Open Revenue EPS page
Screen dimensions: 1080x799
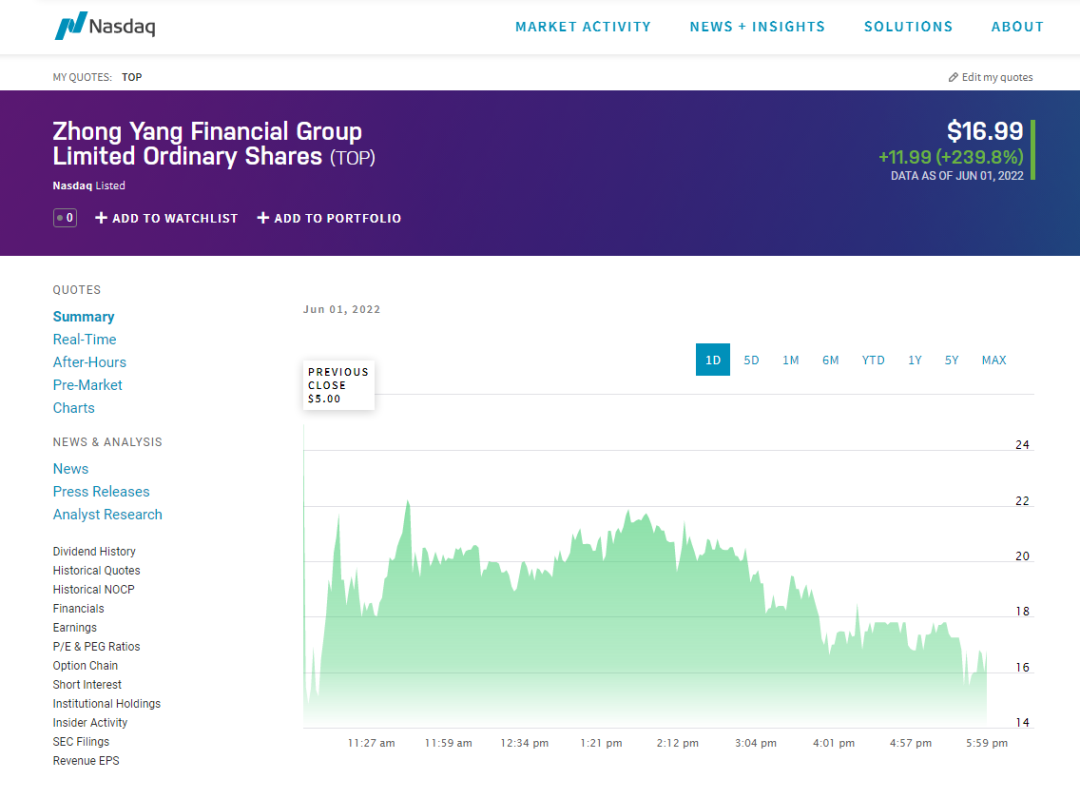tap(86, 760)
